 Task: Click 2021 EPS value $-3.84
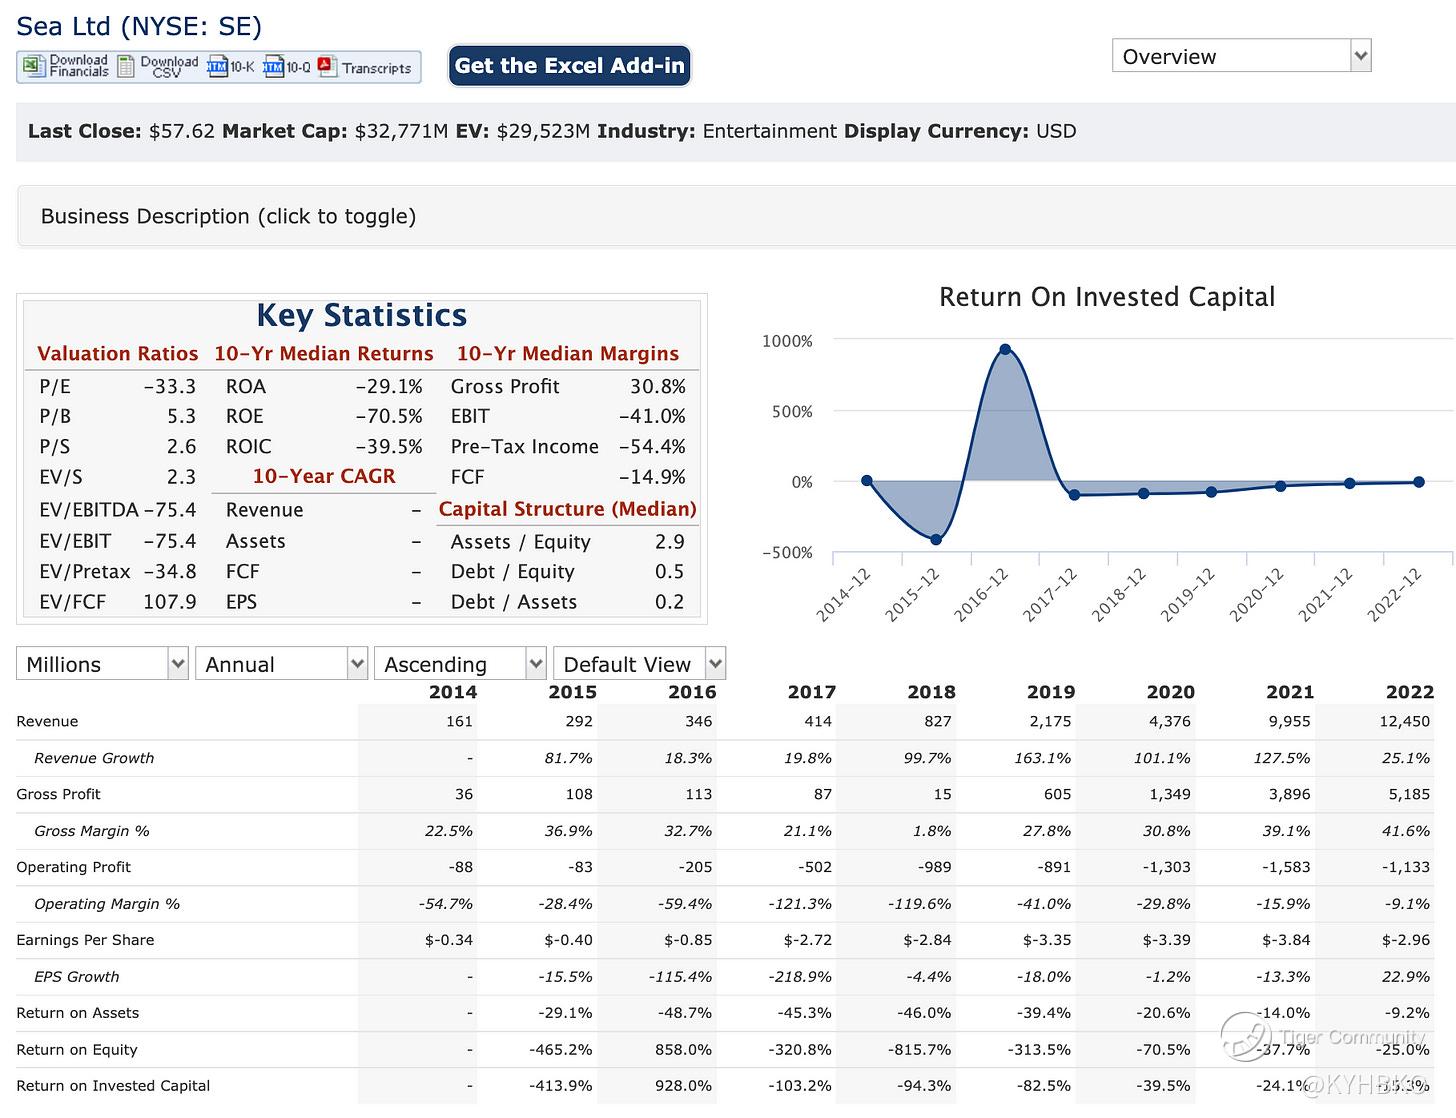(1286, 940)
